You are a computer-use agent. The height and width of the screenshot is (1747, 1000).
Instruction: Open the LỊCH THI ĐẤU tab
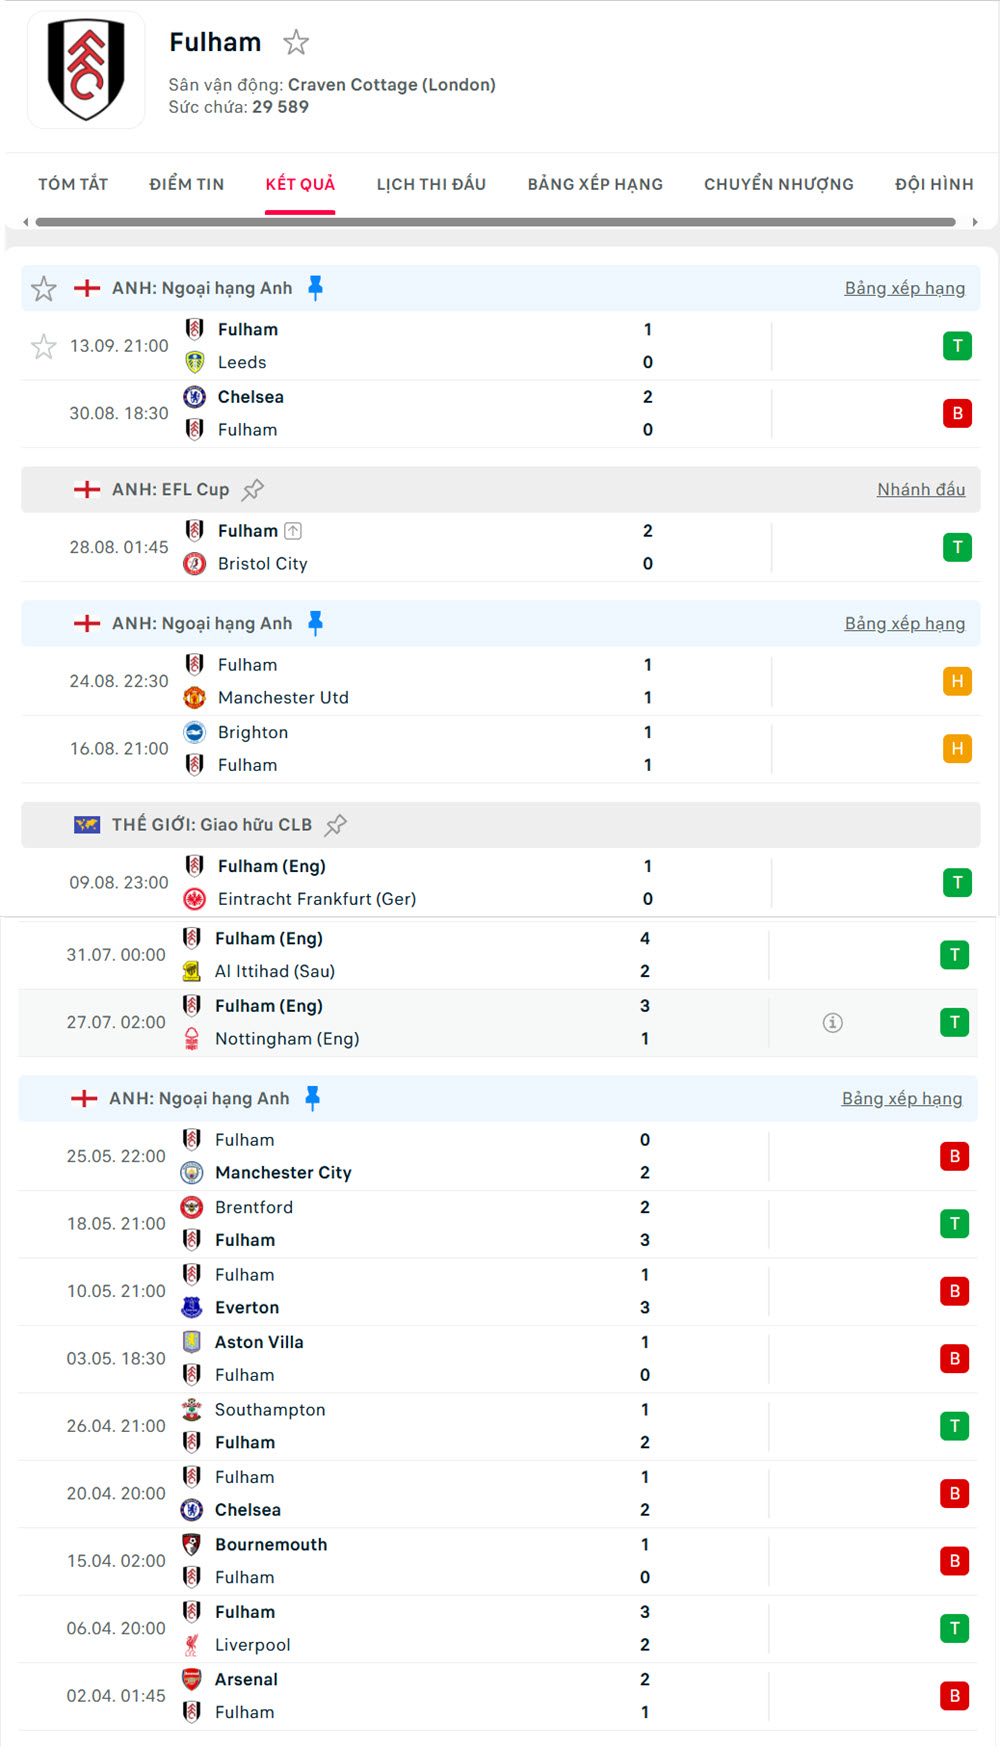click(x=431, y=184)
